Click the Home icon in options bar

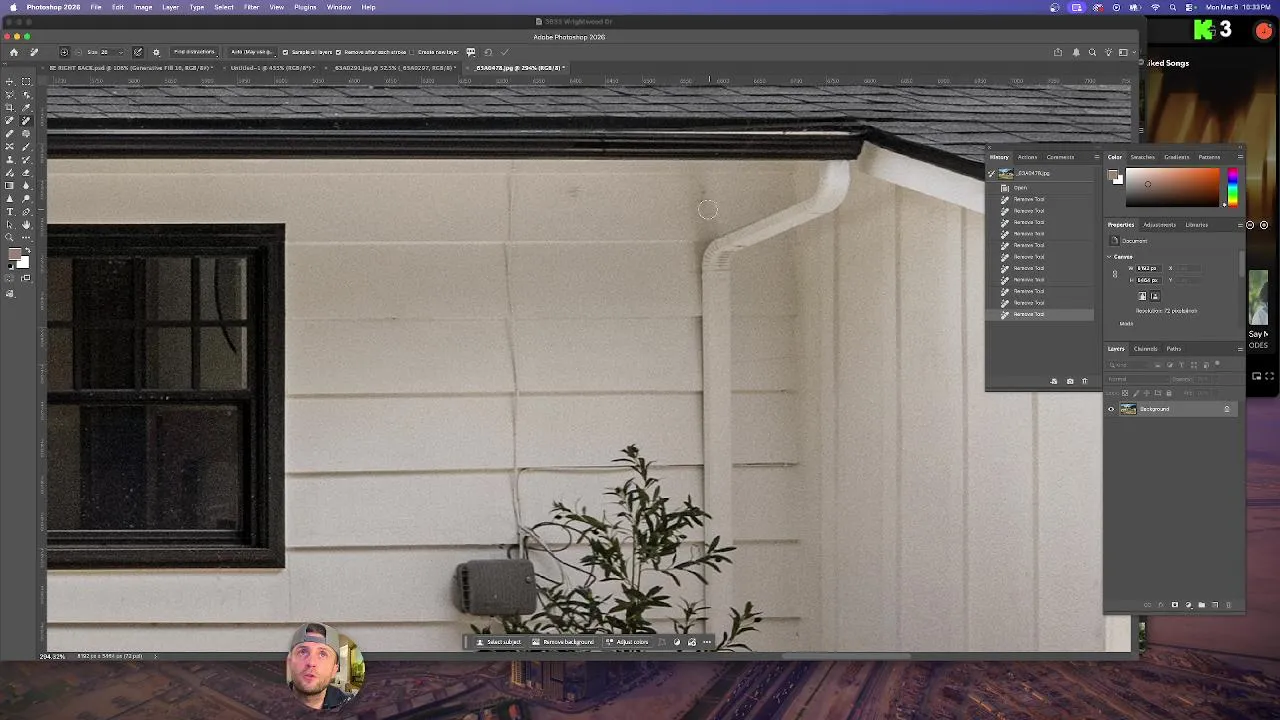(14, 52)
